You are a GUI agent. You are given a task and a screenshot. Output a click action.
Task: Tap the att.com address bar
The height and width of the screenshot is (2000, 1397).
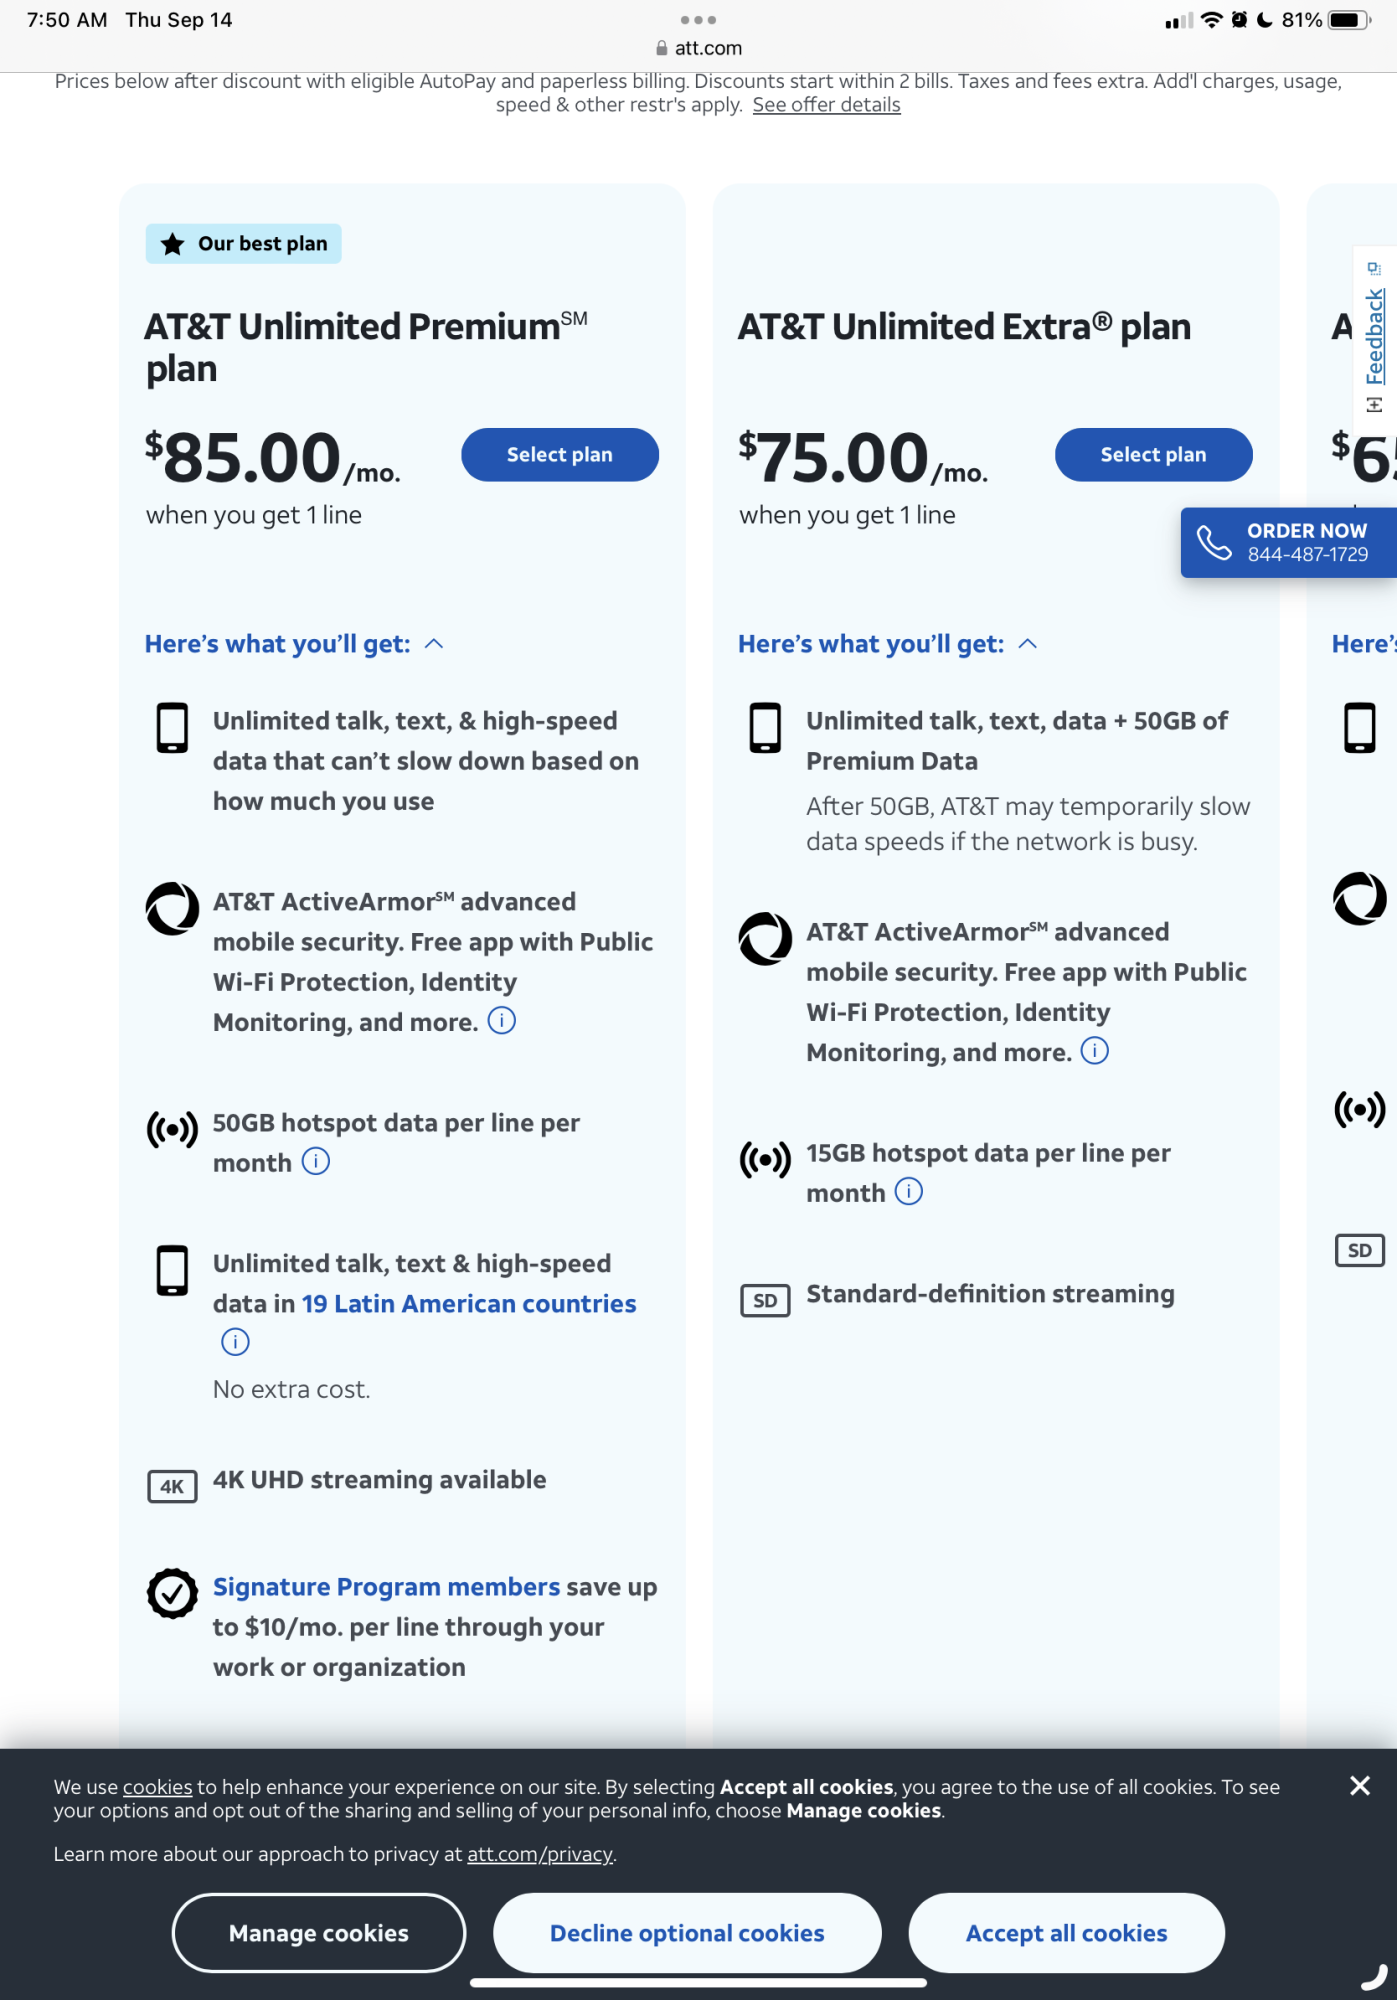pyautogui.click(x=698, y=48)
